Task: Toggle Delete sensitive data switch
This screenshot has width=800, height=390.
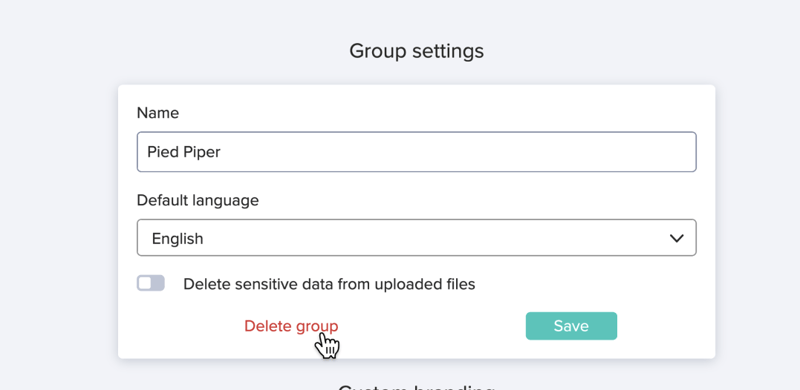Action: [151, 283]
